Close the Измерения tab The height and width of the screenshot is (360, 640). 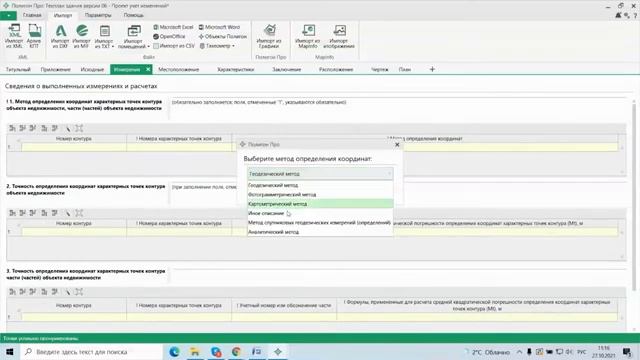coord(148,69)
